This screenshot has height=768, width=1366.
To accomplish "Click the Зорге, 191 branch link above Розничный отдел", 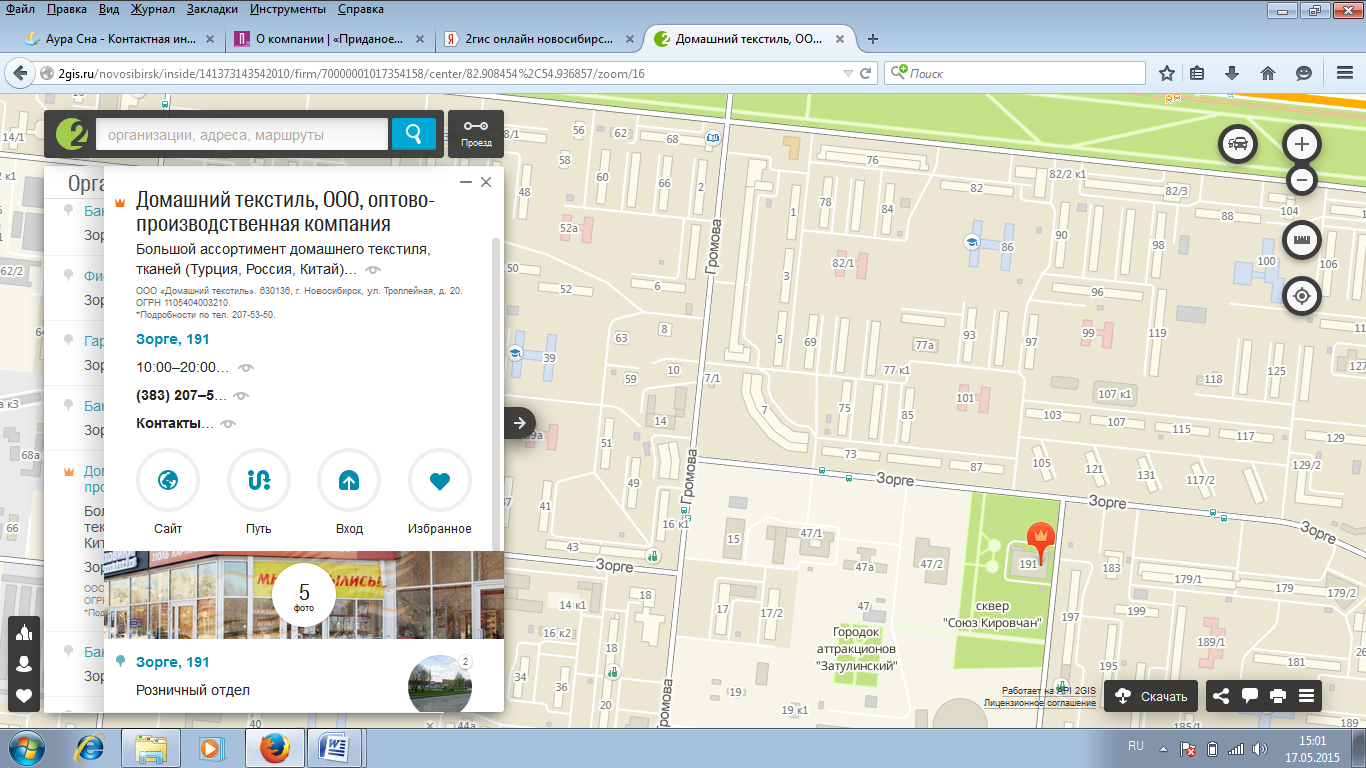I will pos(173,662).
